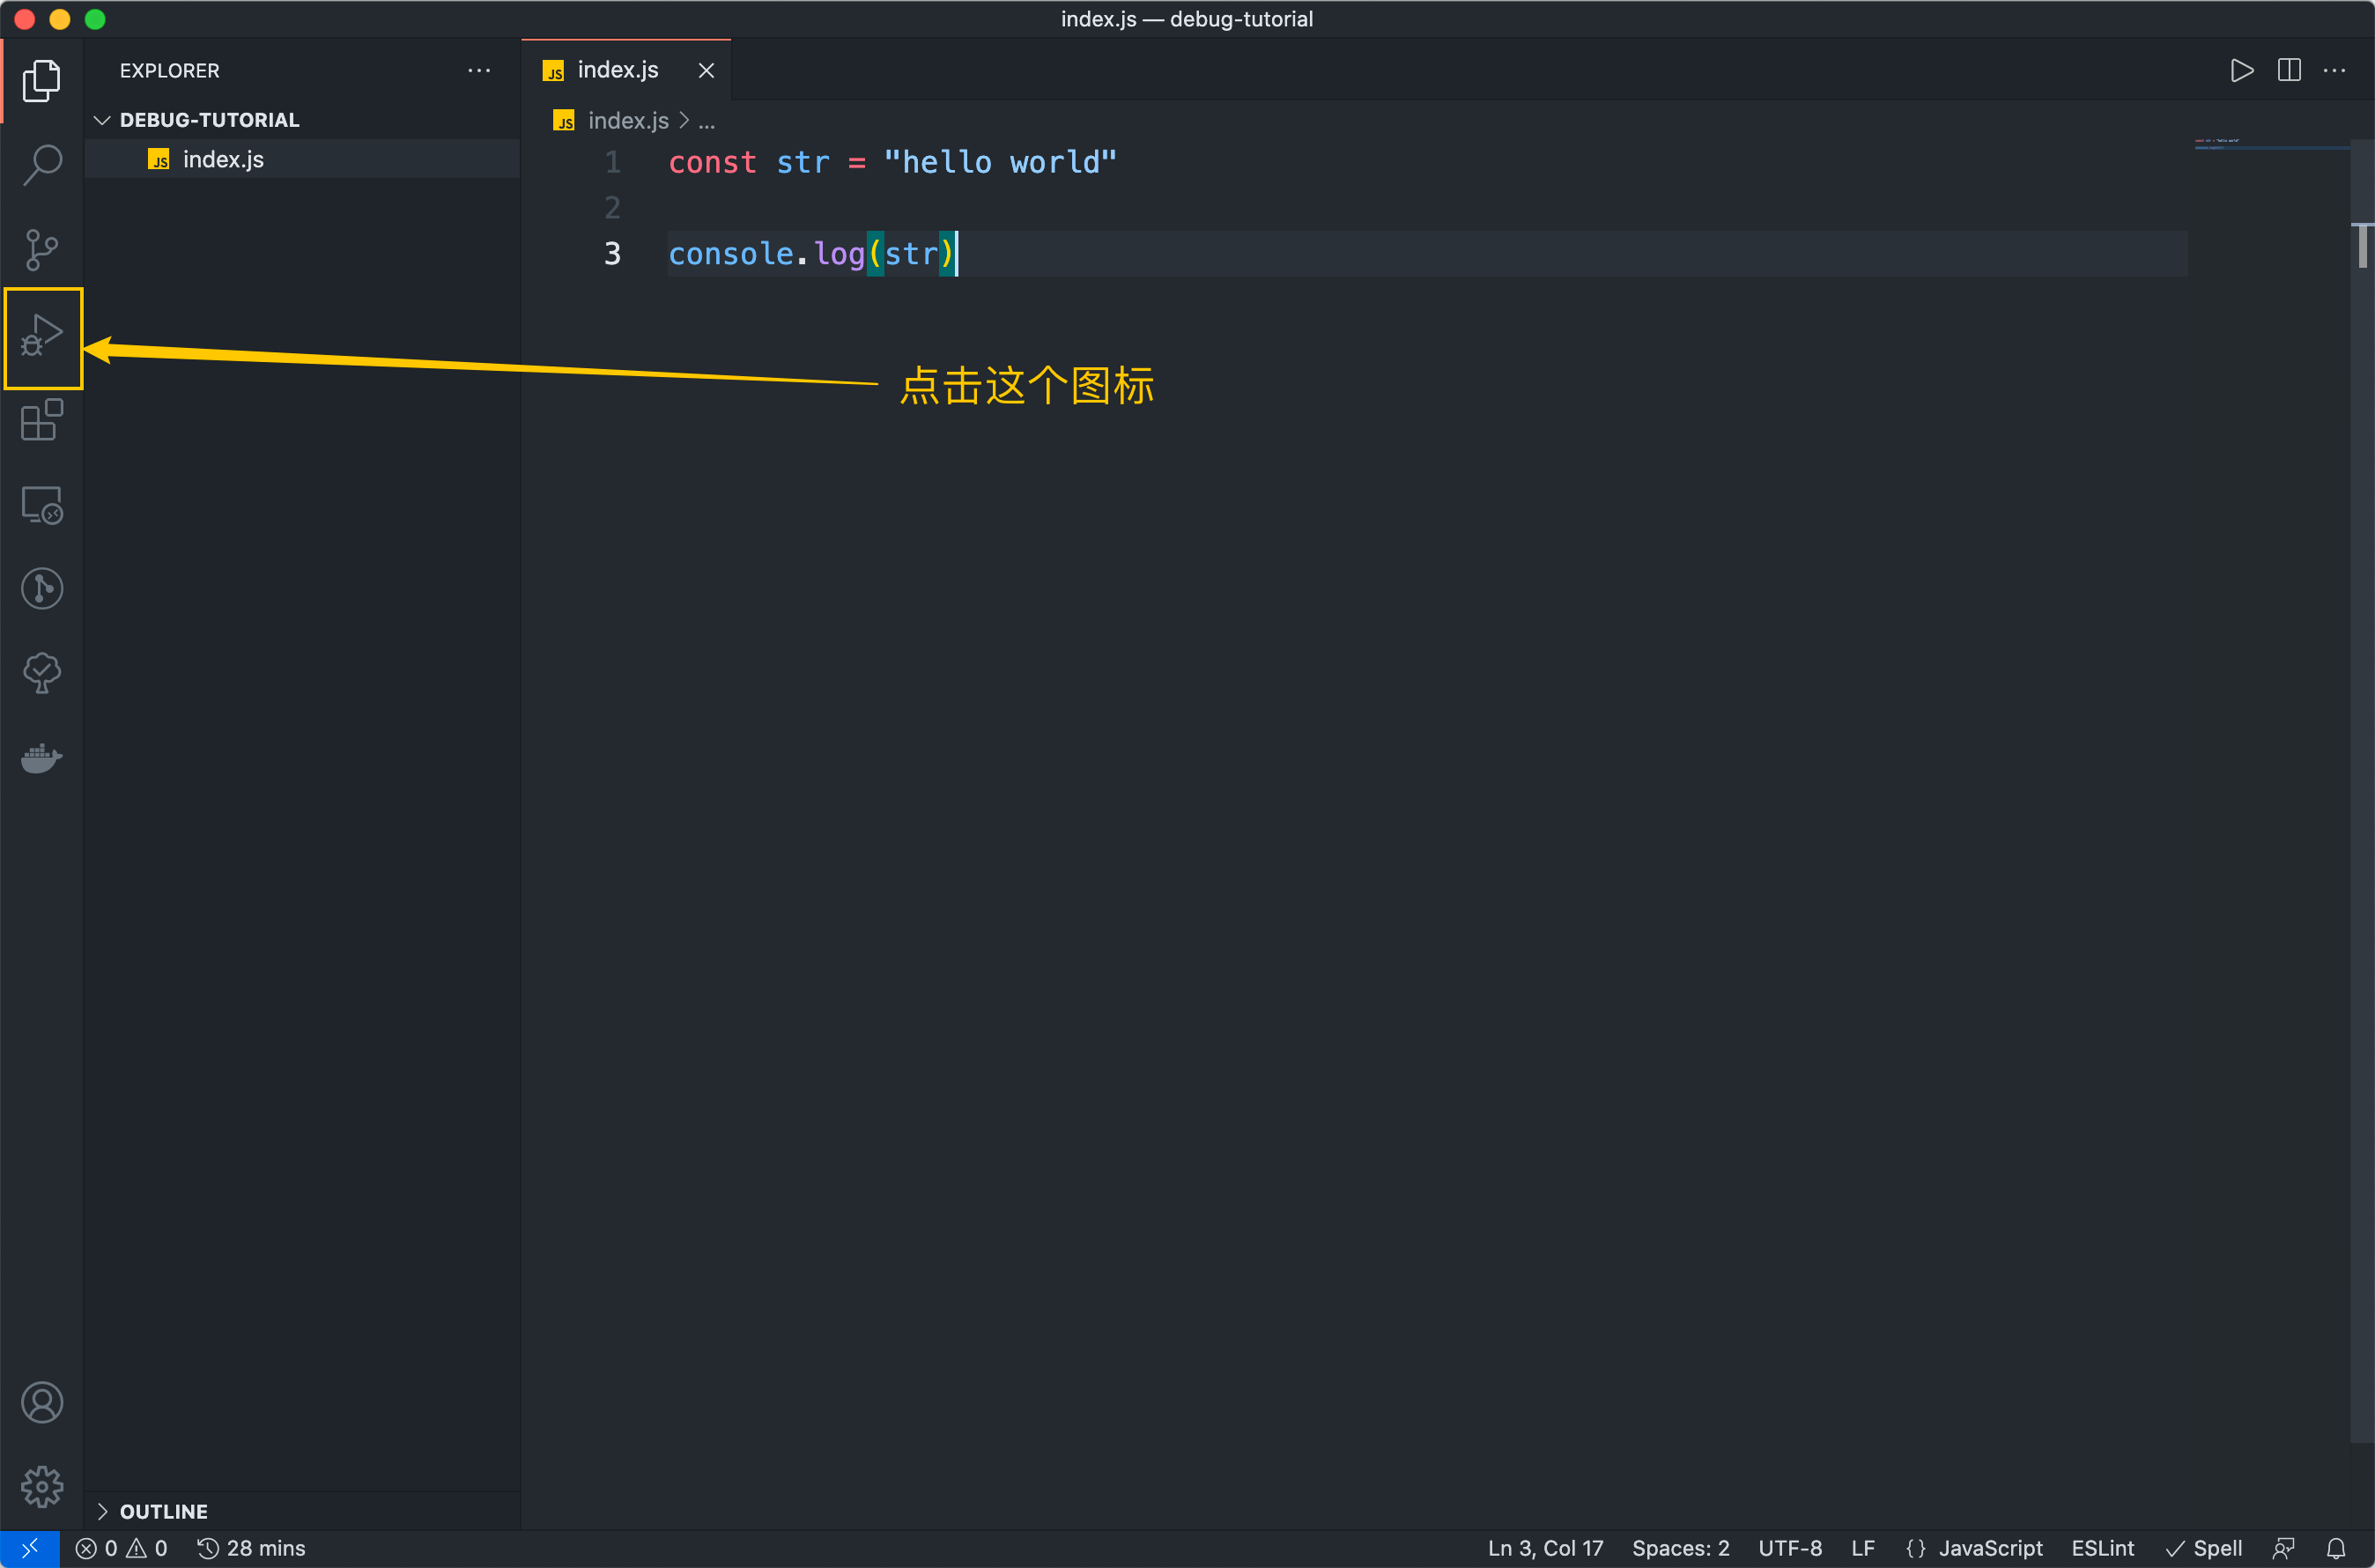Open the Remote Explorer view

point(42,505)
